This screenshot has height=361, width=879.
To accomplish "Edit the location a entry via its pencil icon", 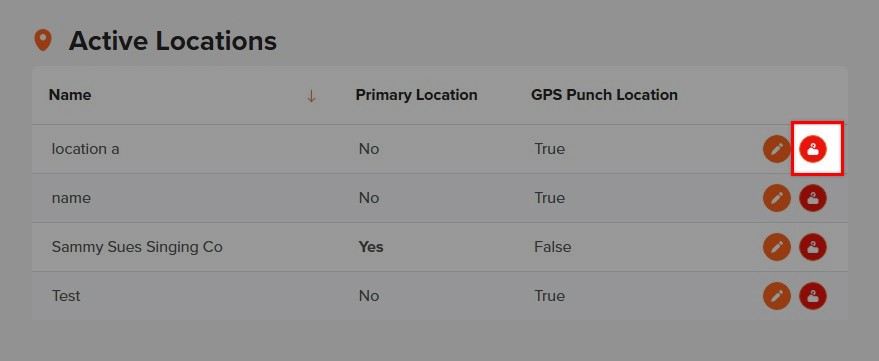I will 776,149.
